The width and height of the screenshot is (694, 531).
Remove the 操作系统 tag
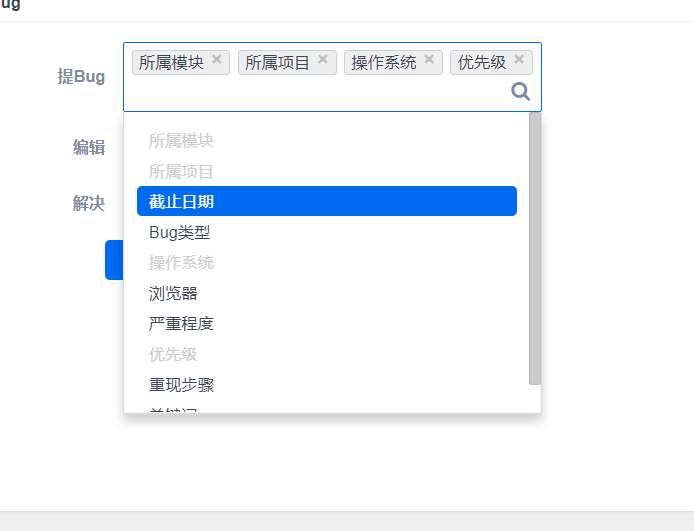tap(429, 60)
